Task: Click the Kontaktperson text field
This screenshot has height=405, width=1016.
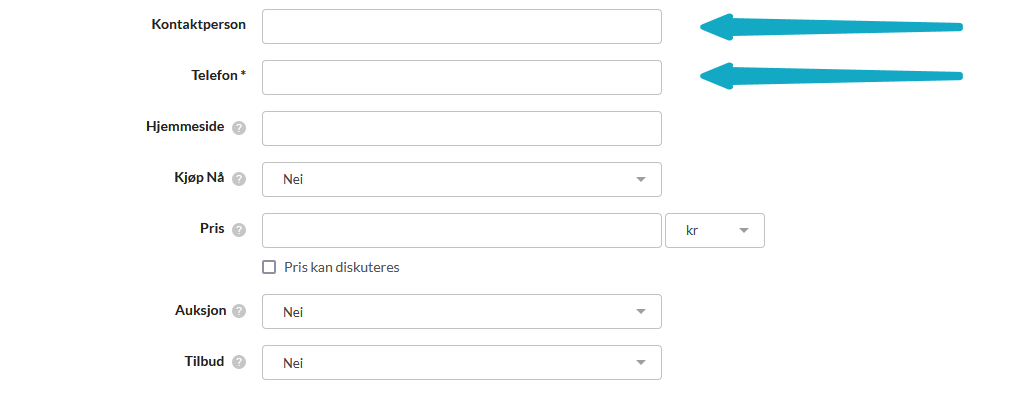Action: (x=461, y=26)
